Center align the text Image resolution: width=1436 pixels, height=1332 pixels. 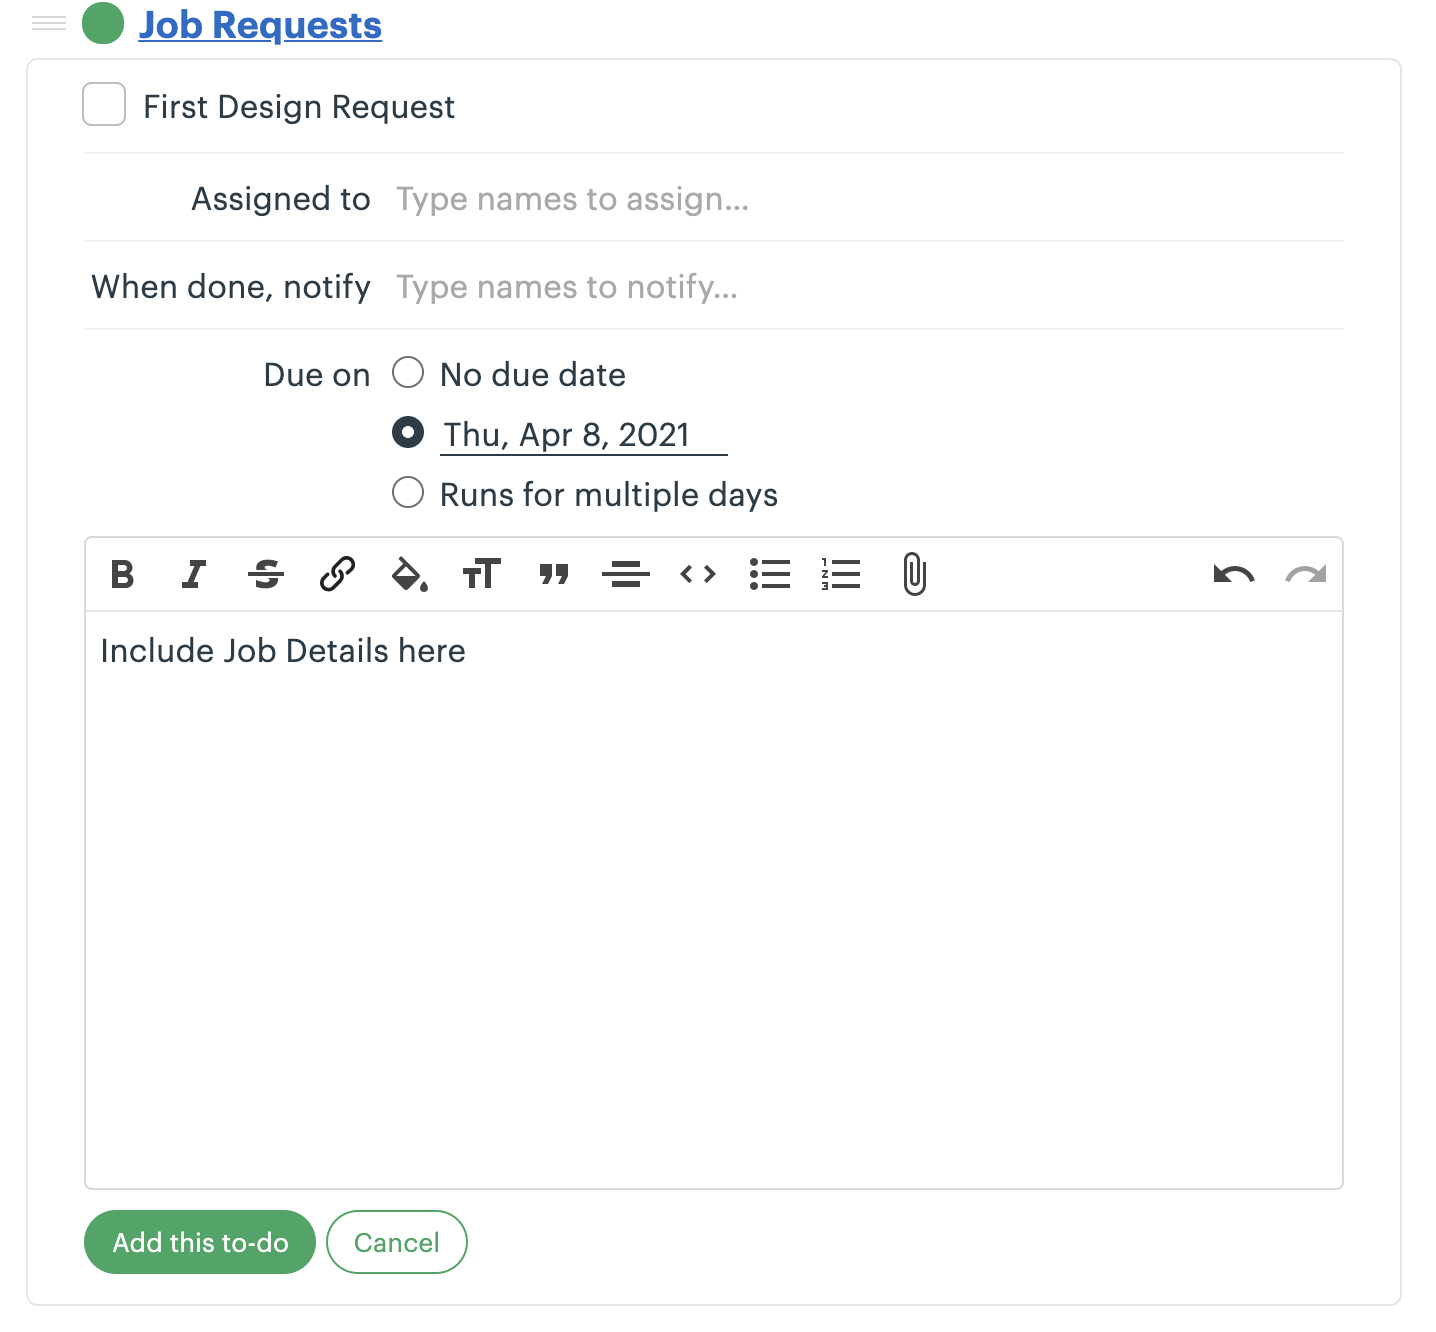point(626,575)
